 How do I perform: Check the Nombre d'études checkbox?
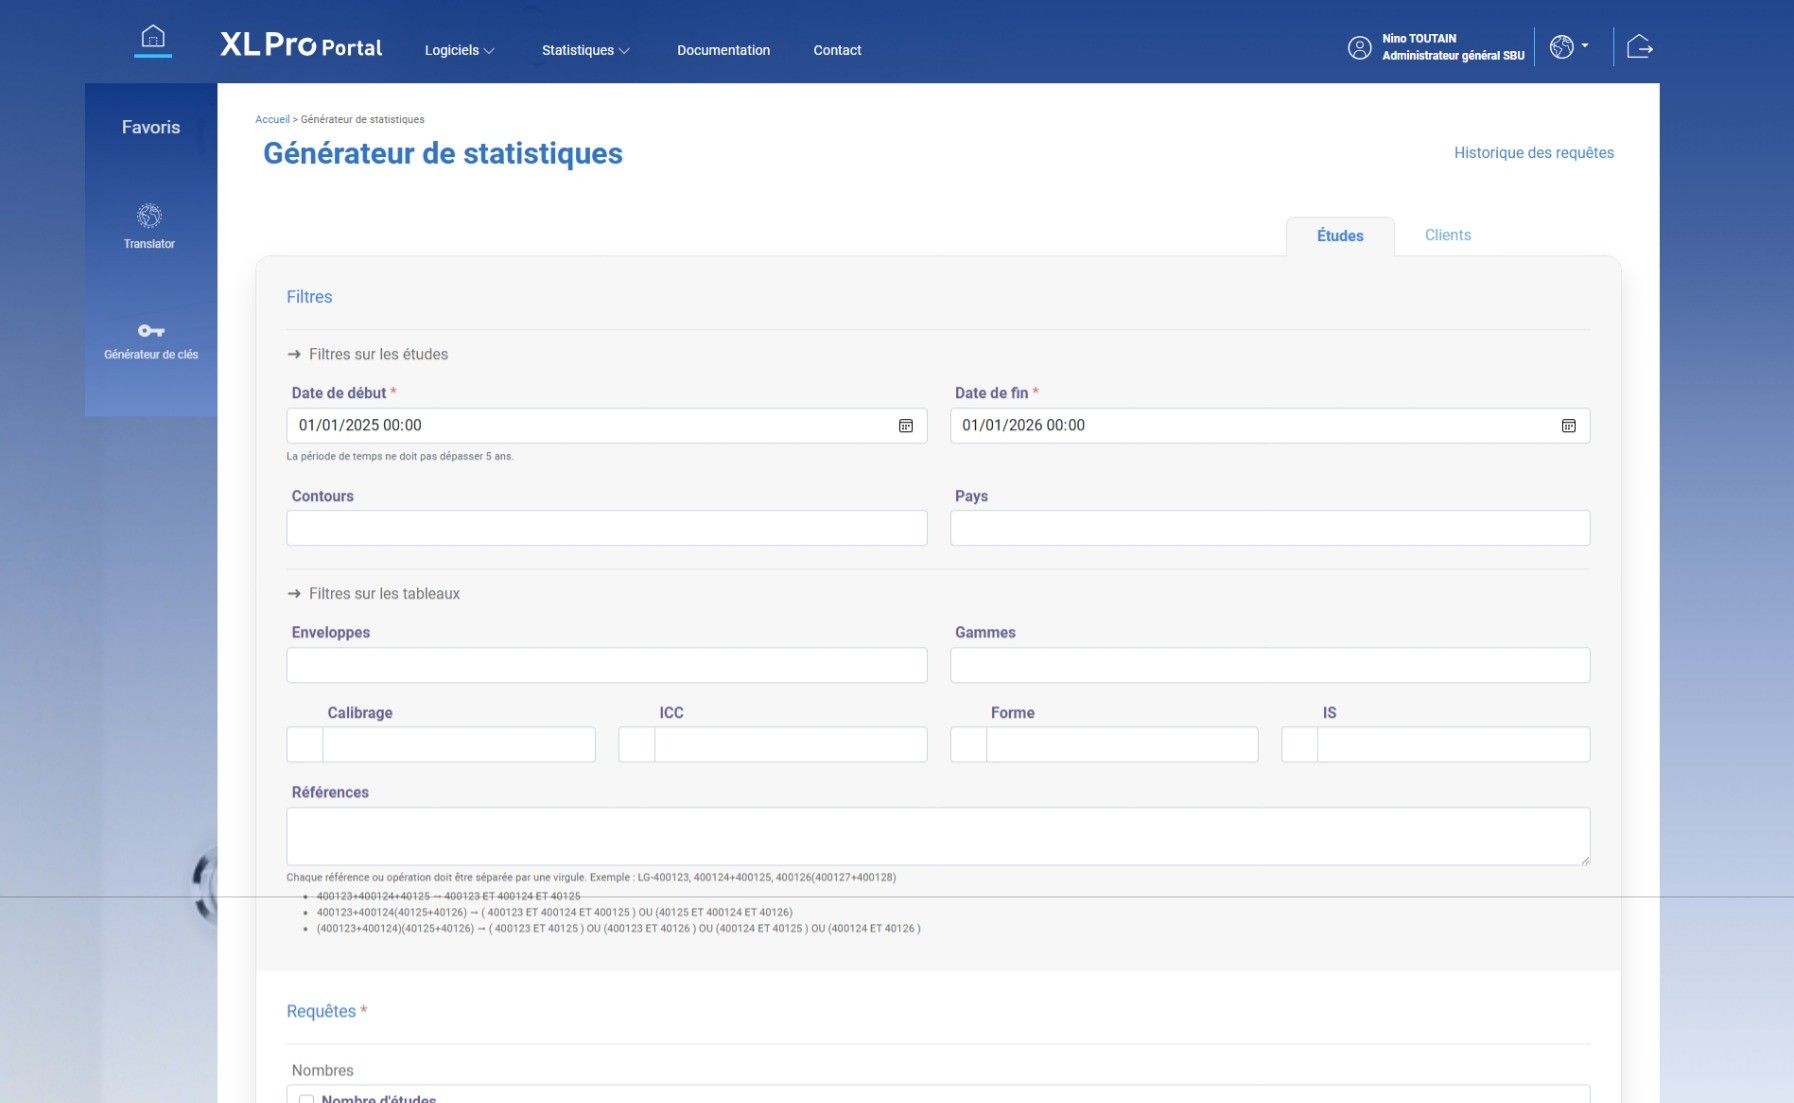307,1098
